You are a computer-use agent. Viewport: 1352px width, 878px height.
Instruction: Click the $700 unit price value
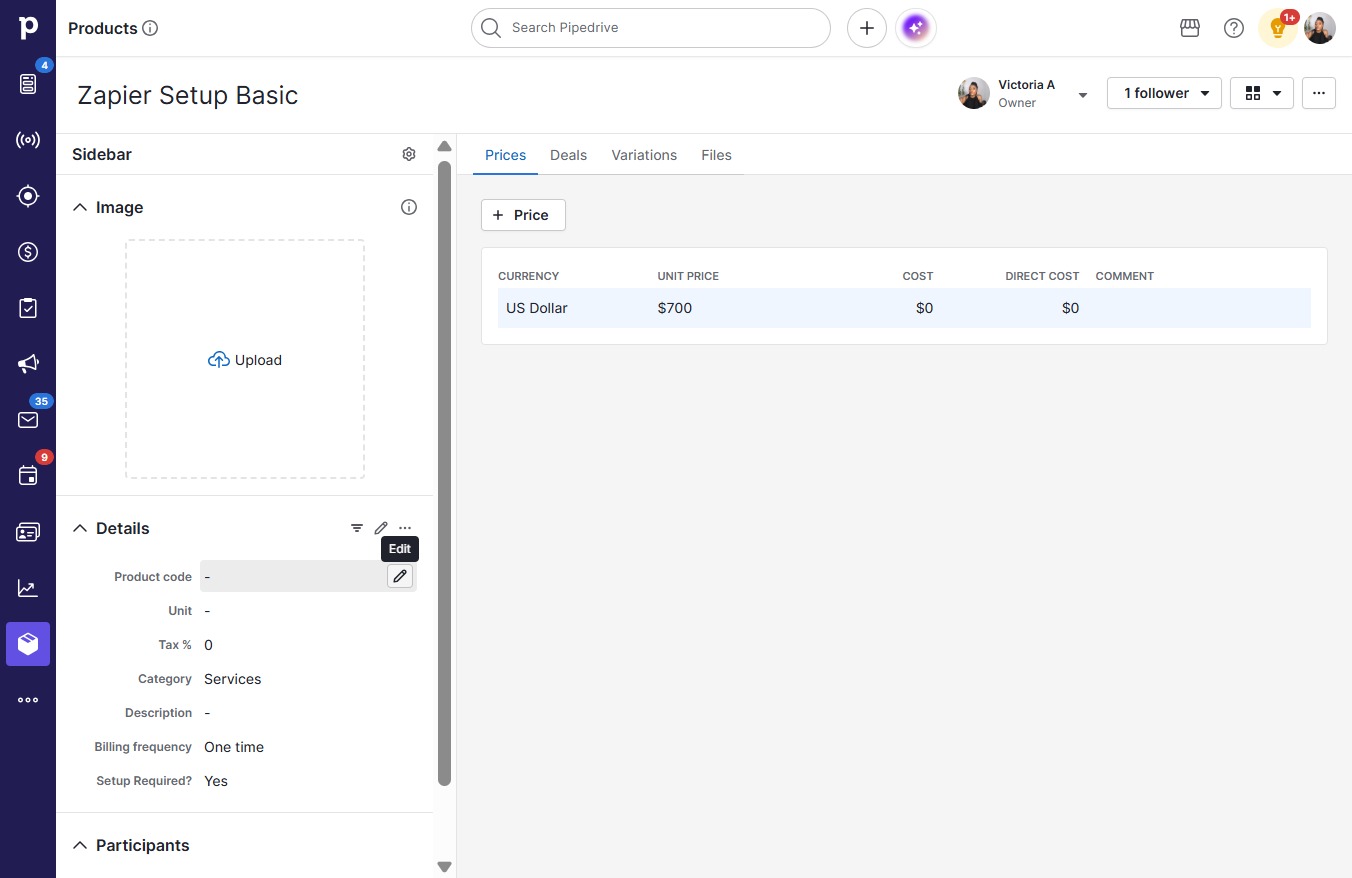[675, 308]
